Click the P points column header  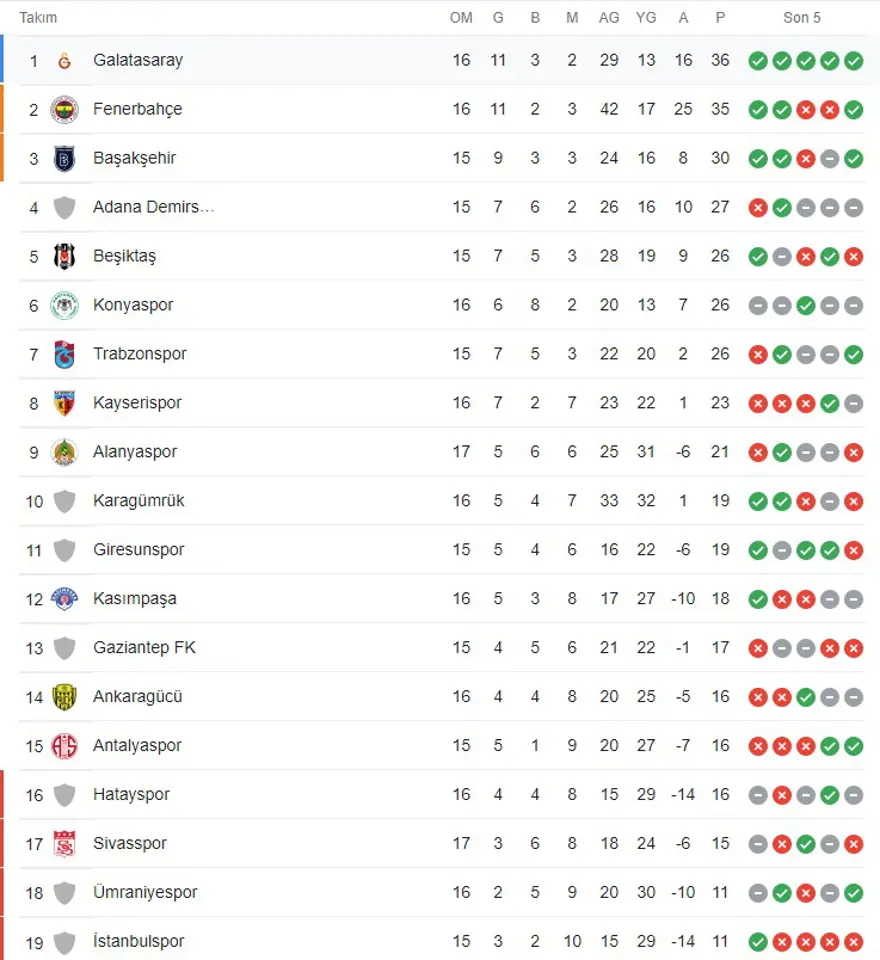(x=720, y=17)
